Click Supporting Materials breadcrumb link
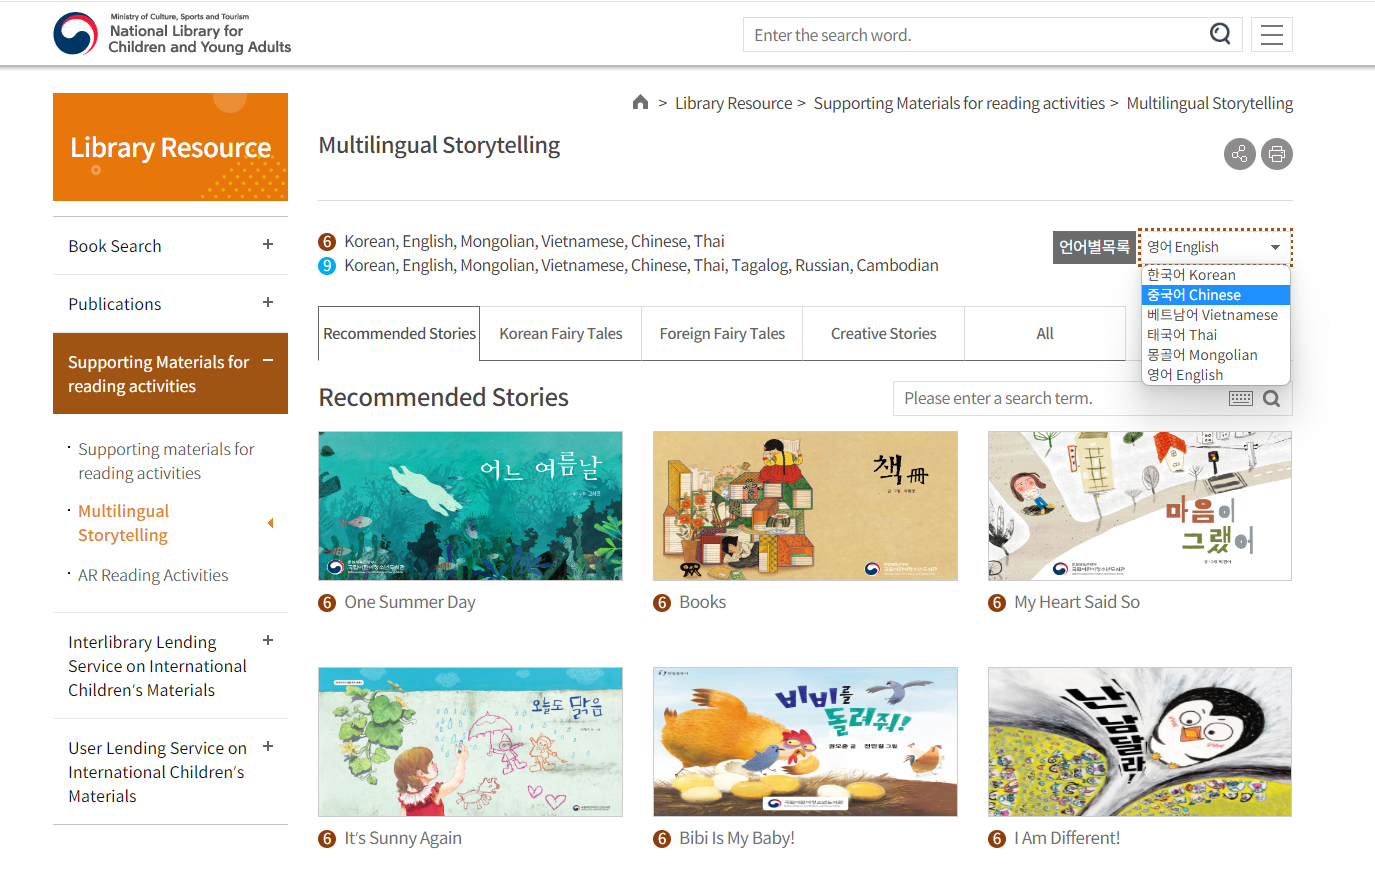 click(x=959, y=103)
